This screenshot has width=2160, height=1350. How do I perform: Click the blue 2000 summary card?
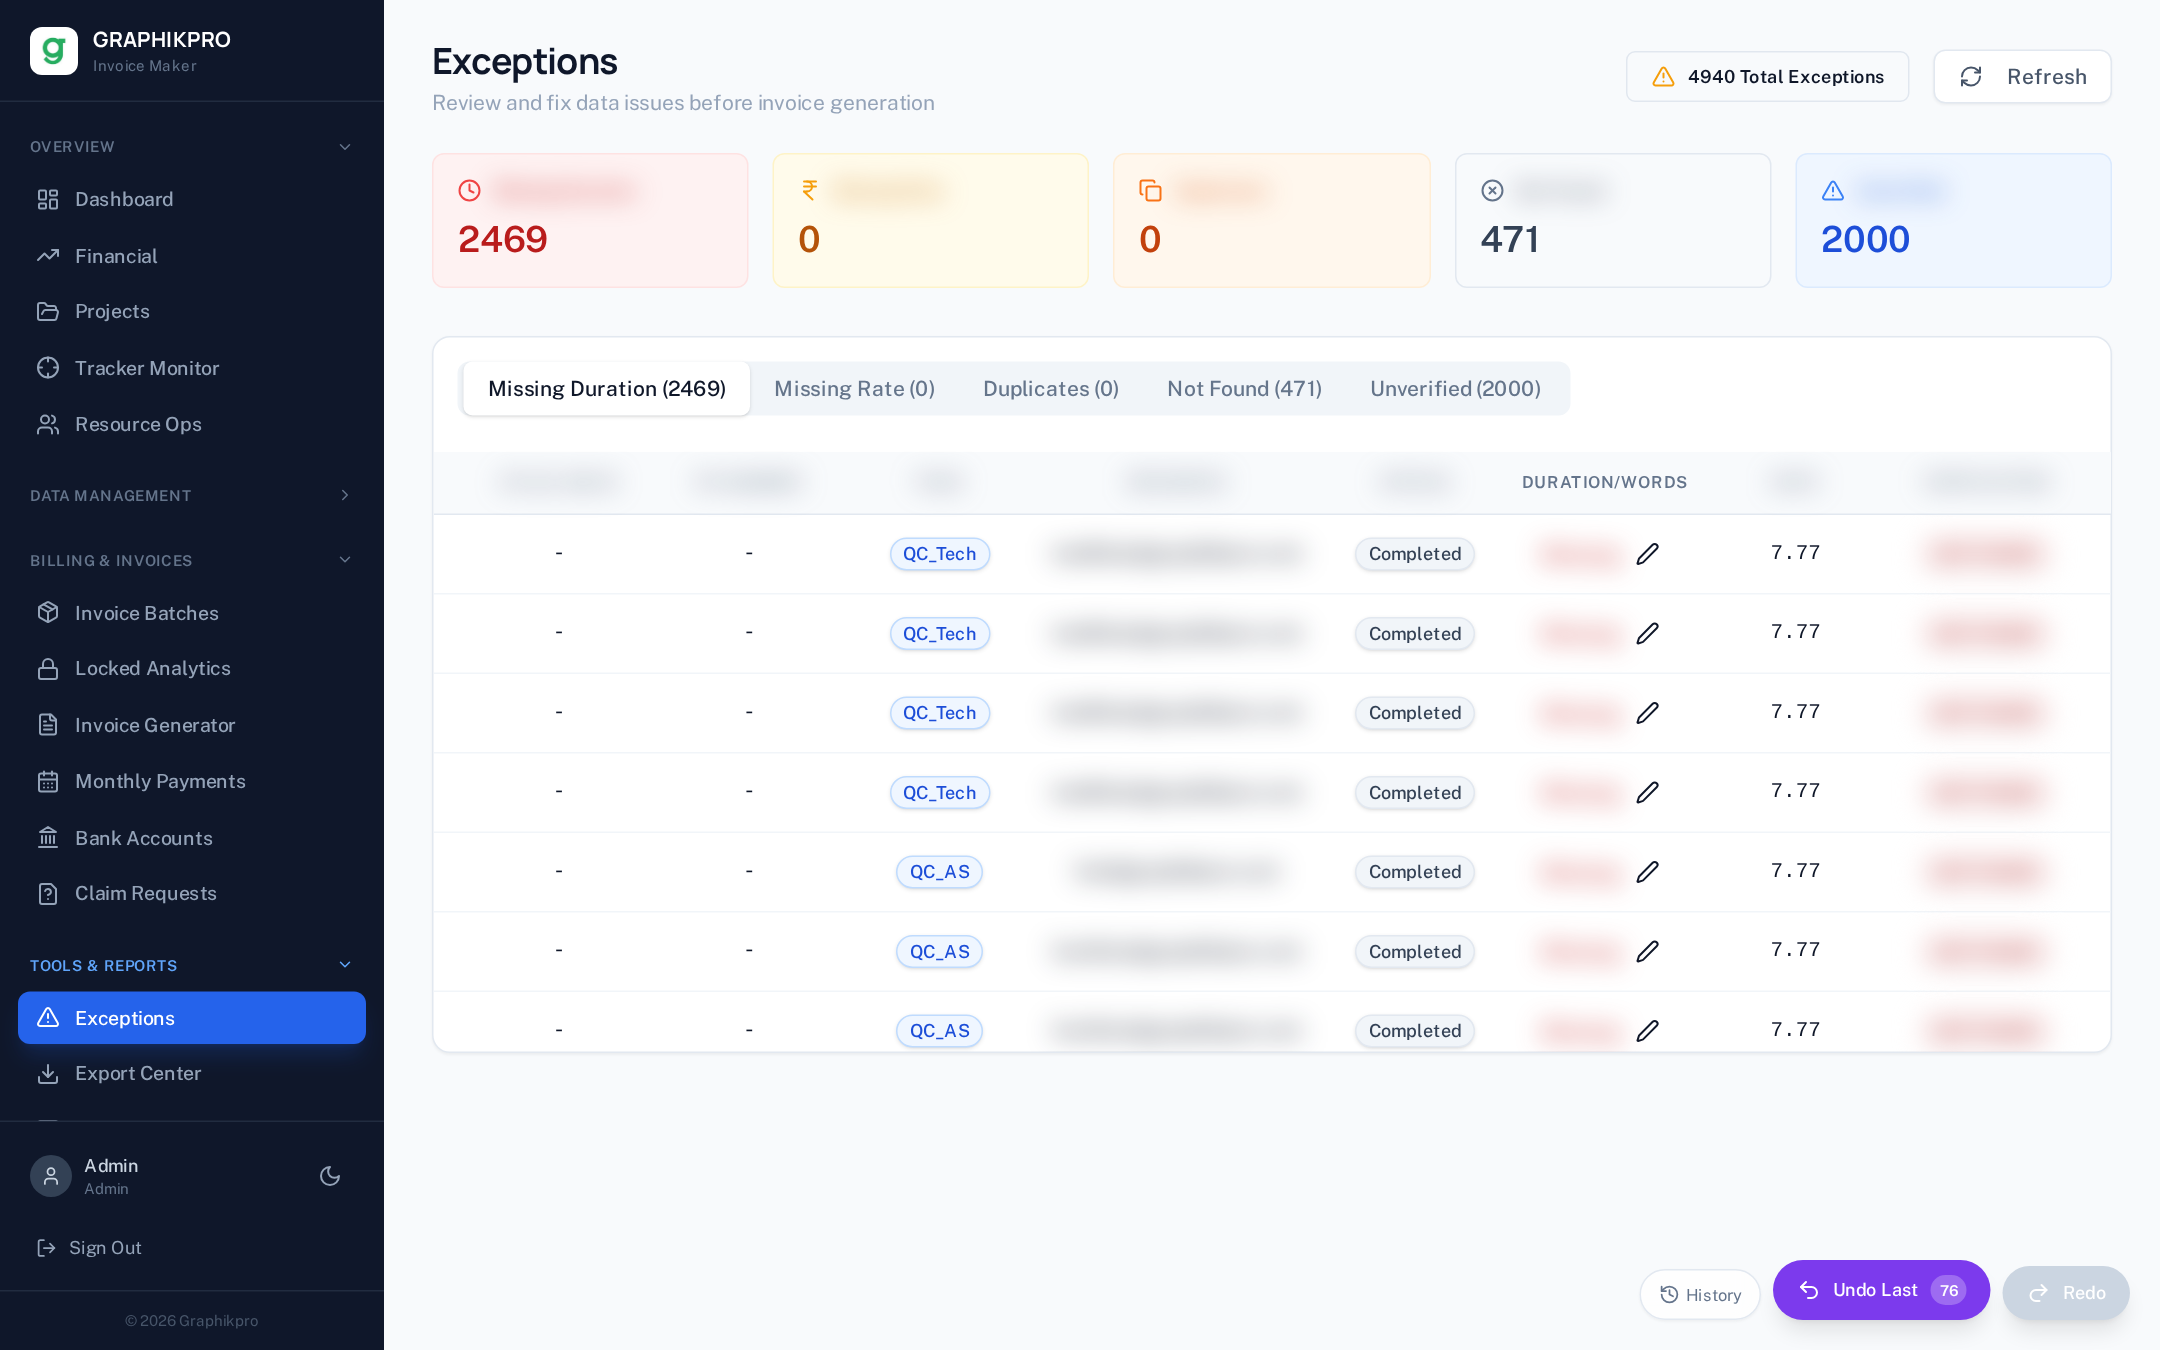pos(1953,221)
